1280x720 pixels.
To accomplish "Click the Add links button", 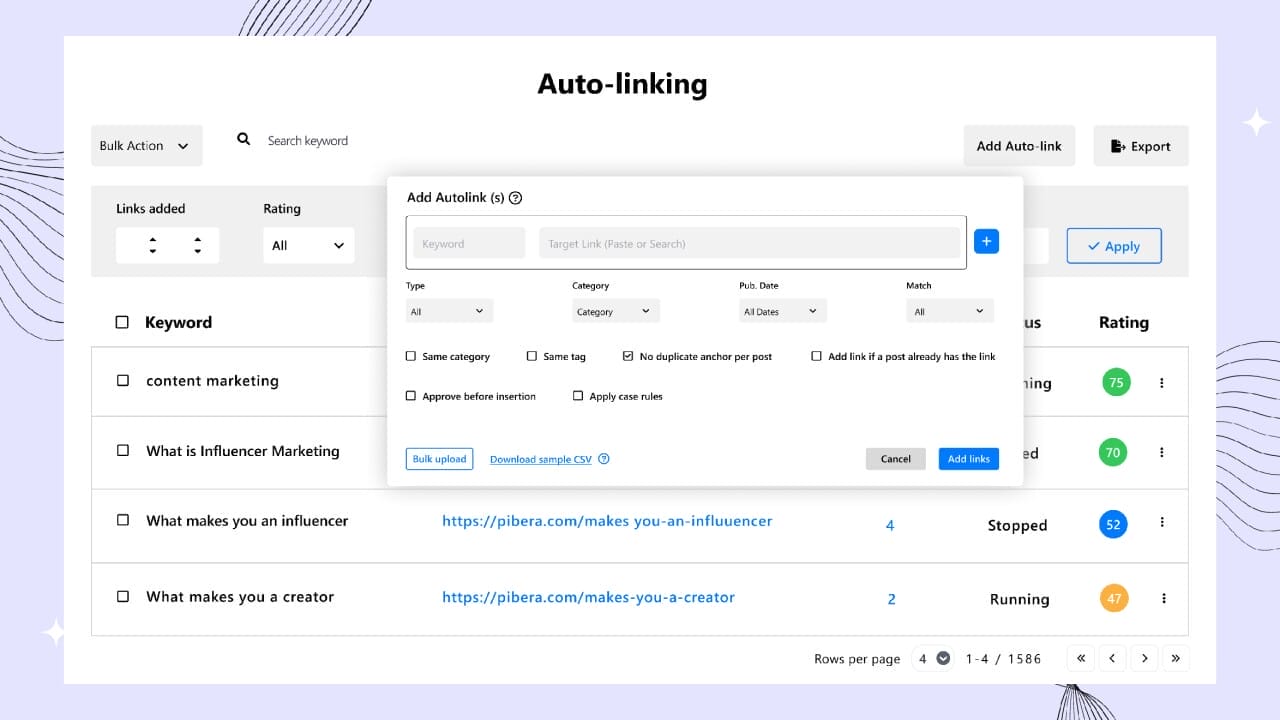I will point(968,459).
